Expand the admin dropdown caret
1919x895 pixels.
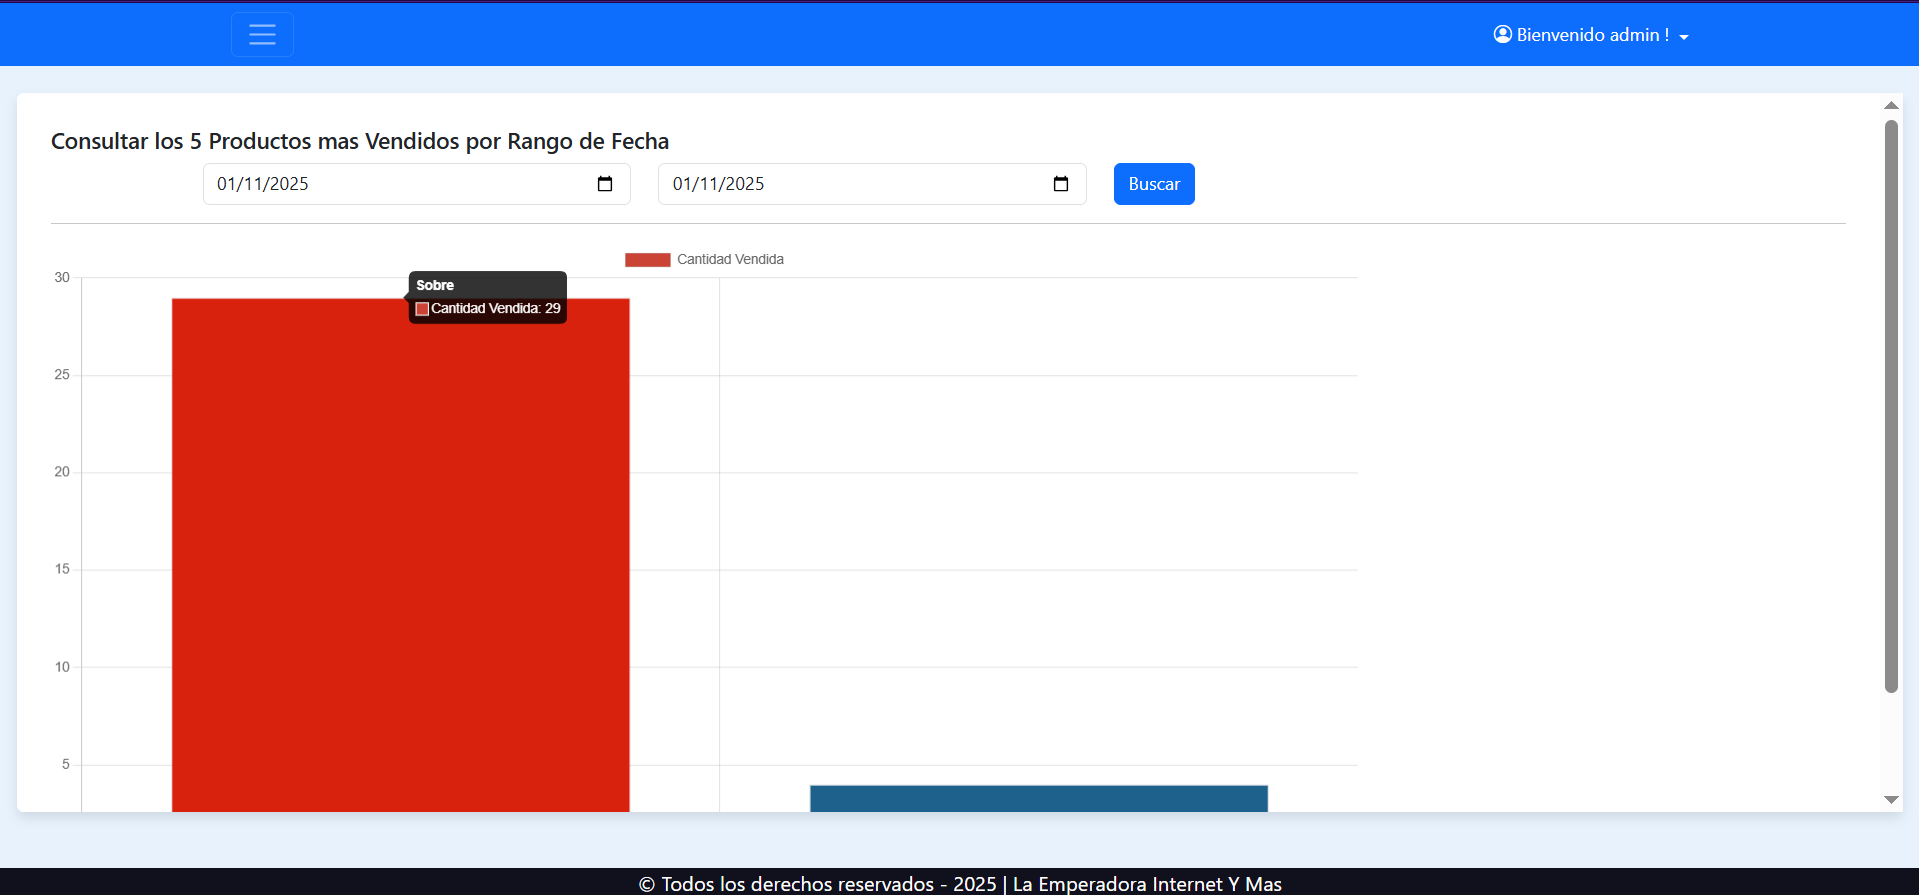pos(1684,37)
